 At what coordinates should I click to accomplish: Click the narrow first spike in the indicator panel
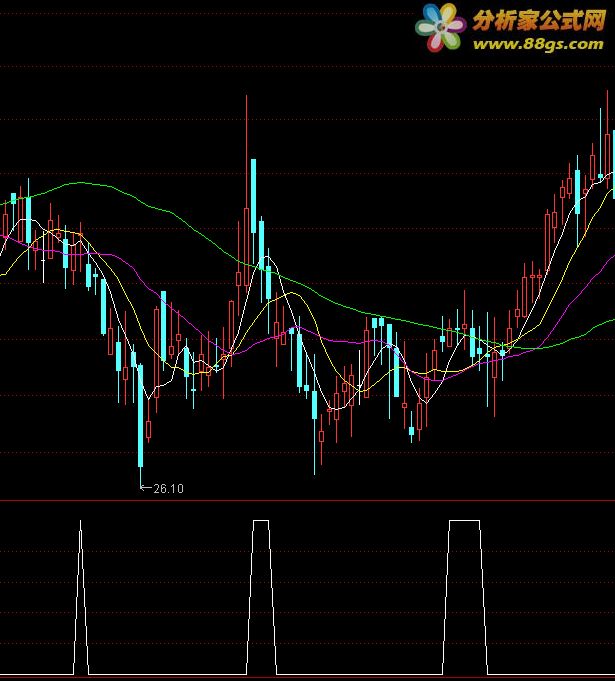pyautogui.click(x=80, y=597)
